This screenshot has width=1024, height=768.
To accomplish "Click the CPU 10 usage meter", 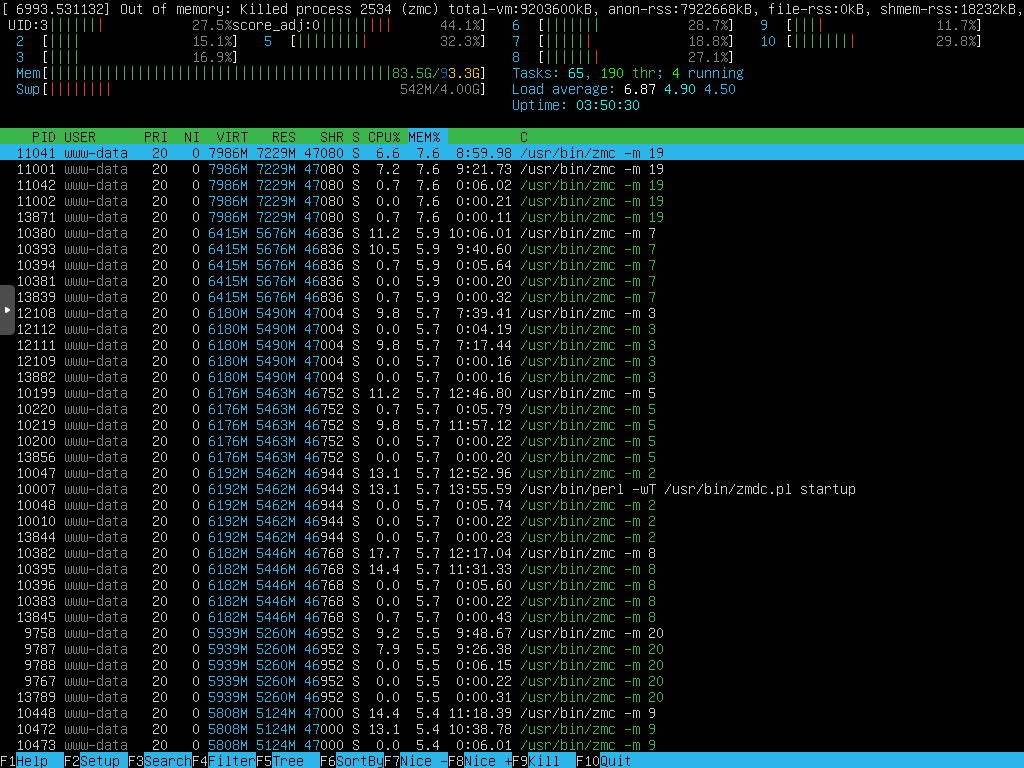I will 871,41.
